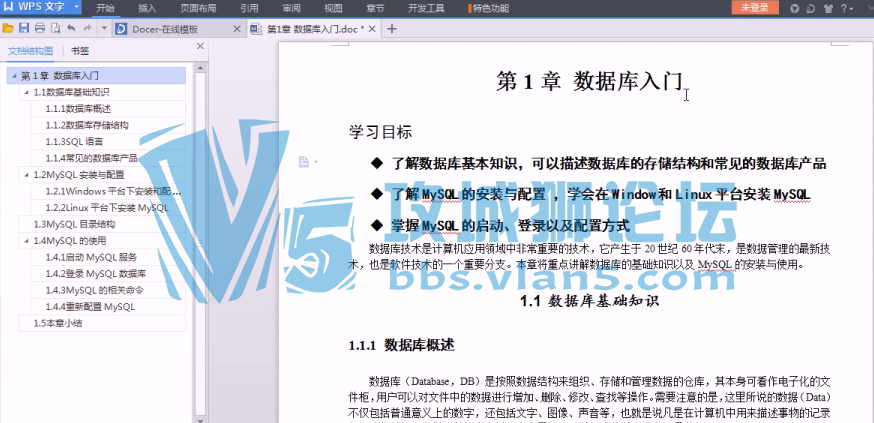Image resolution: width=874 pixels, height=423 pixels.
Task: Collapse the 第1章 数据库入门 tree node
Action: pyautogui.click(x=13, y=76)
